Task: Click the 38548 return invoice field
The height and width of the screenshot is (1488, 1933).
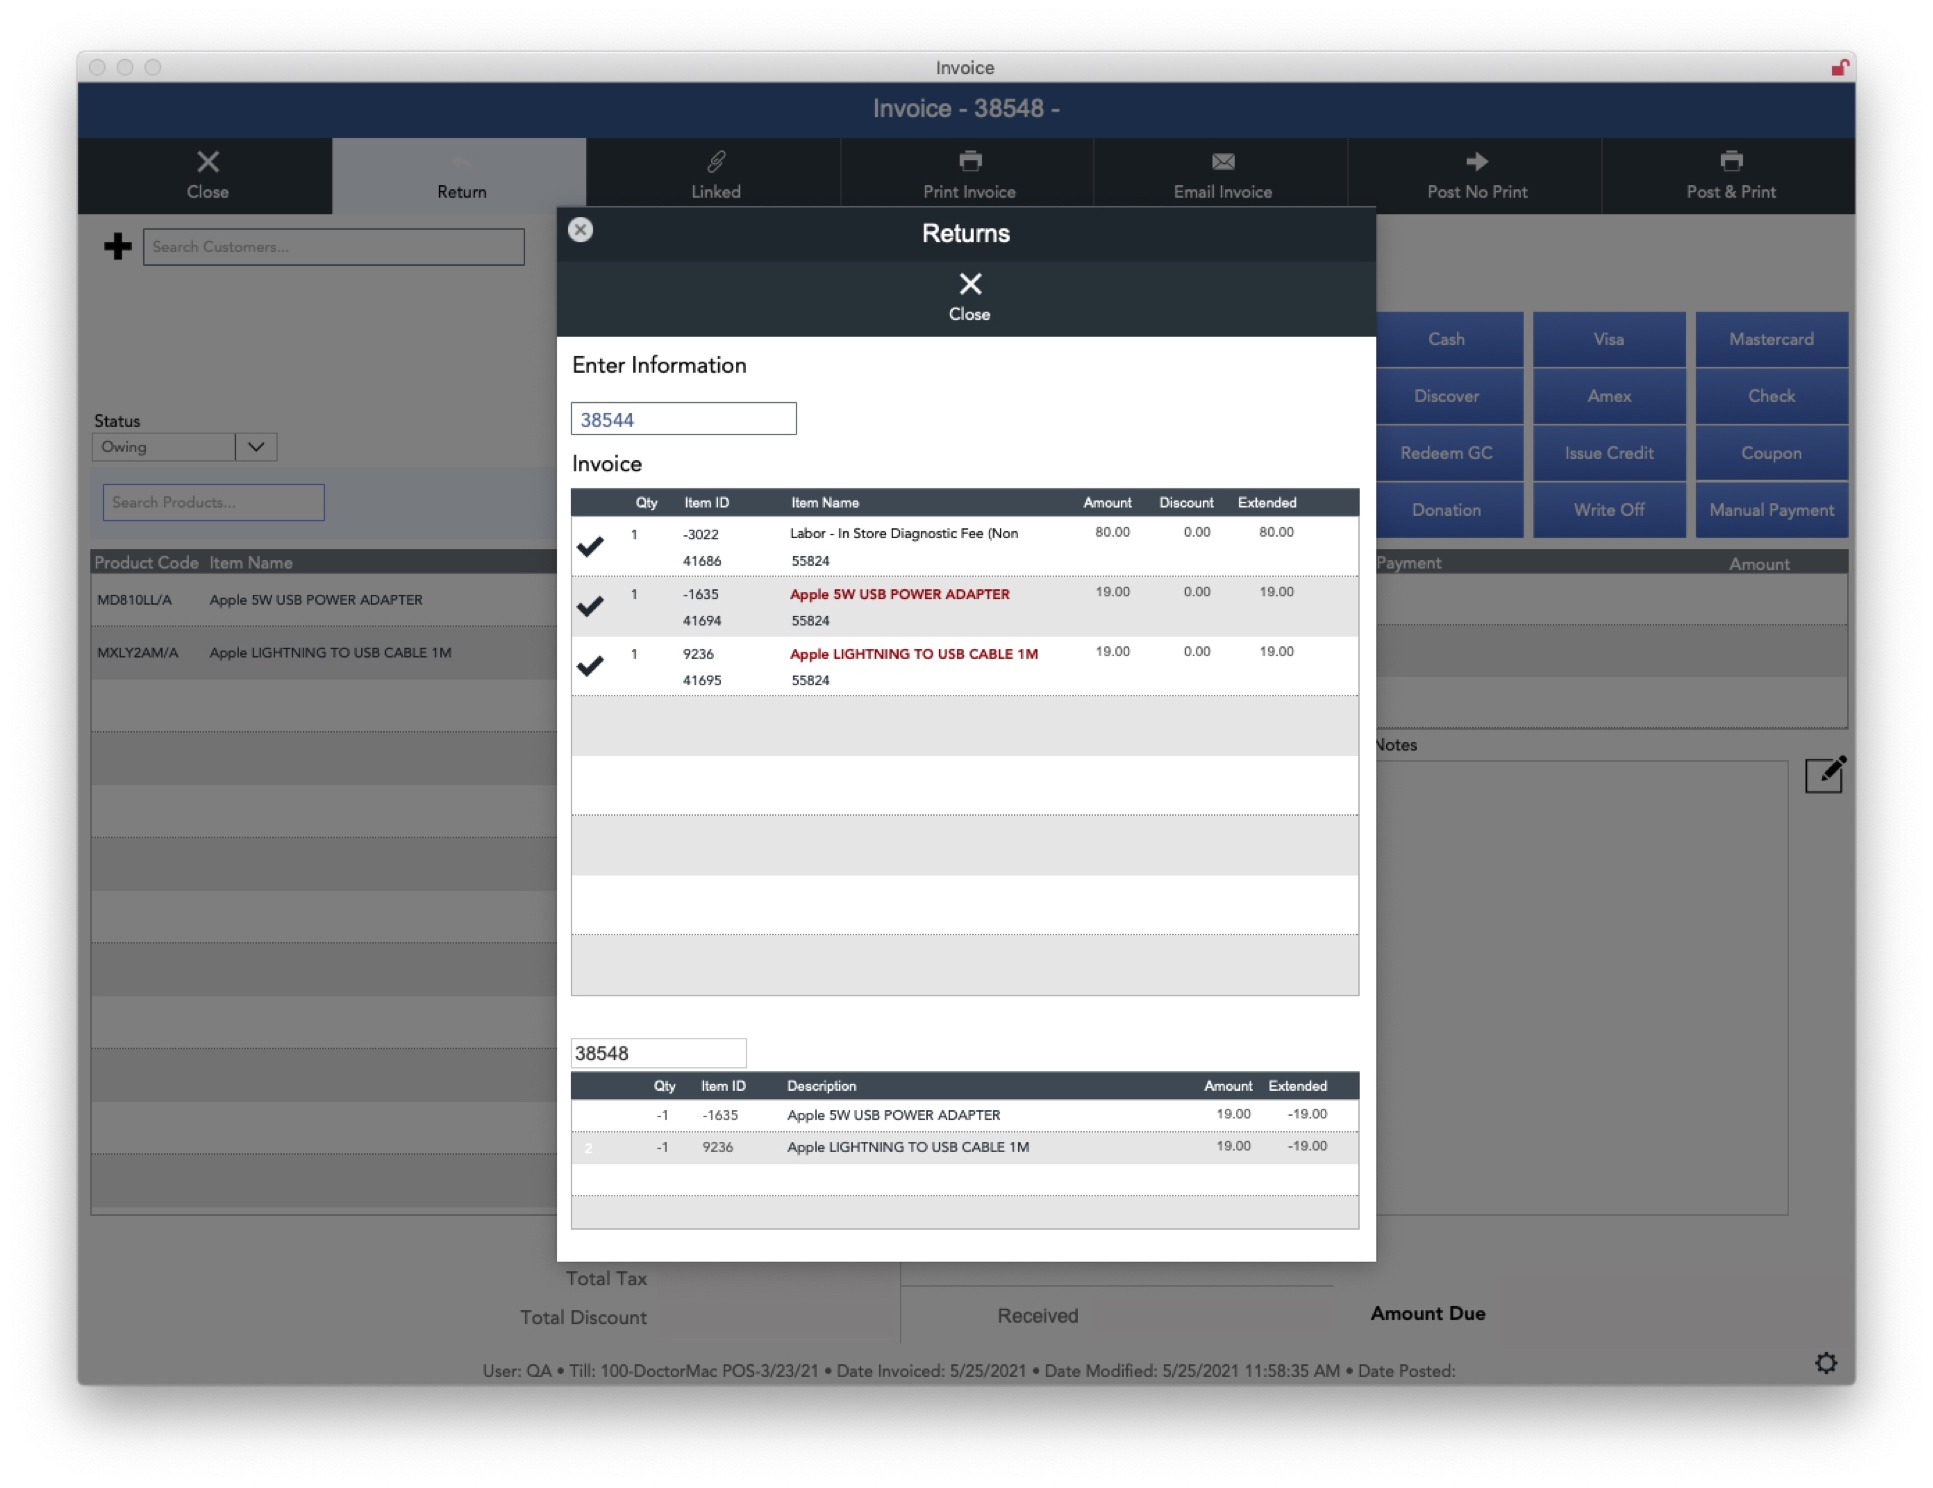Action: [658, 1053]
